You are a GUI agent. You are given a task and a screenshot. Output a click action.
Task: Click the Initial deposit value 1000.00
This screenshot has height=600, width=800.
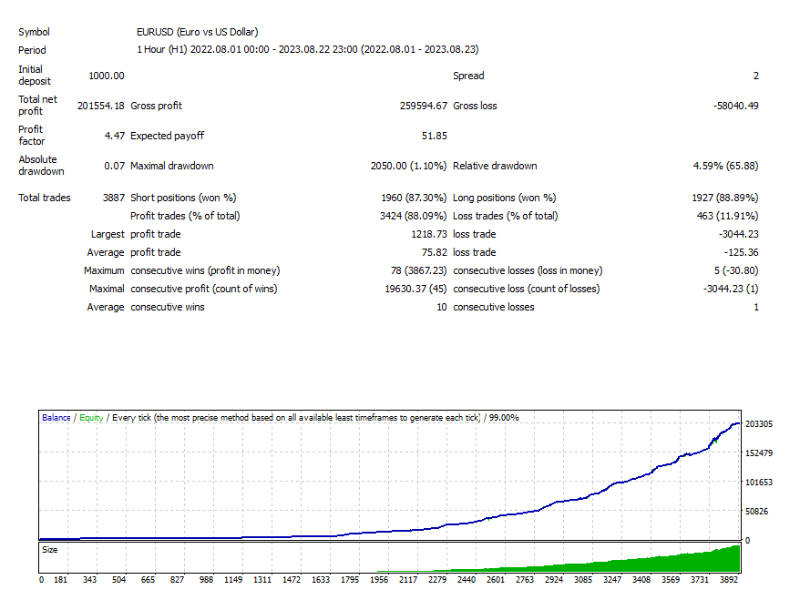105,76
